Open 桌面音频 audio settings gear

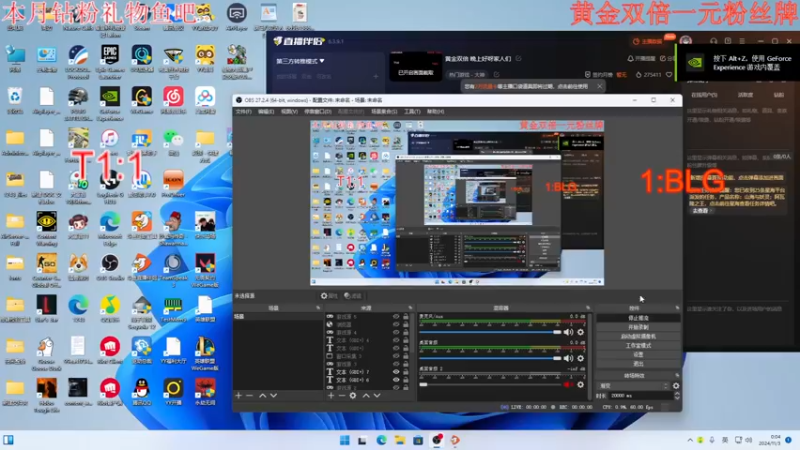pyautogui.click(x=581, y=358)
